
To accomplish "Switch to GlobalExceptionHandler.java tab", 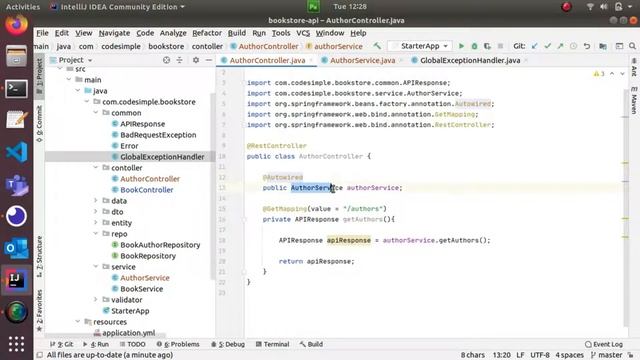I will [470, 60].
